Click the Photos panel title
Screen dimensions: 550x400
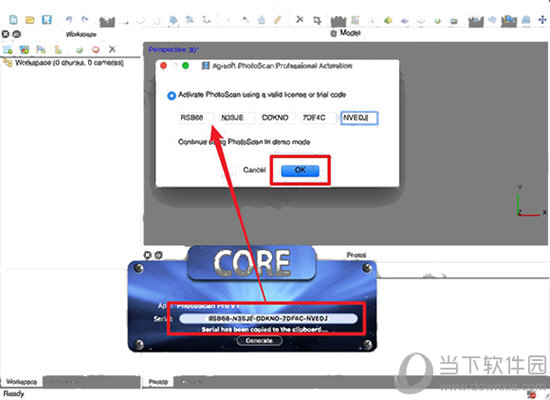pyautogui.click(x=356, y=255)
